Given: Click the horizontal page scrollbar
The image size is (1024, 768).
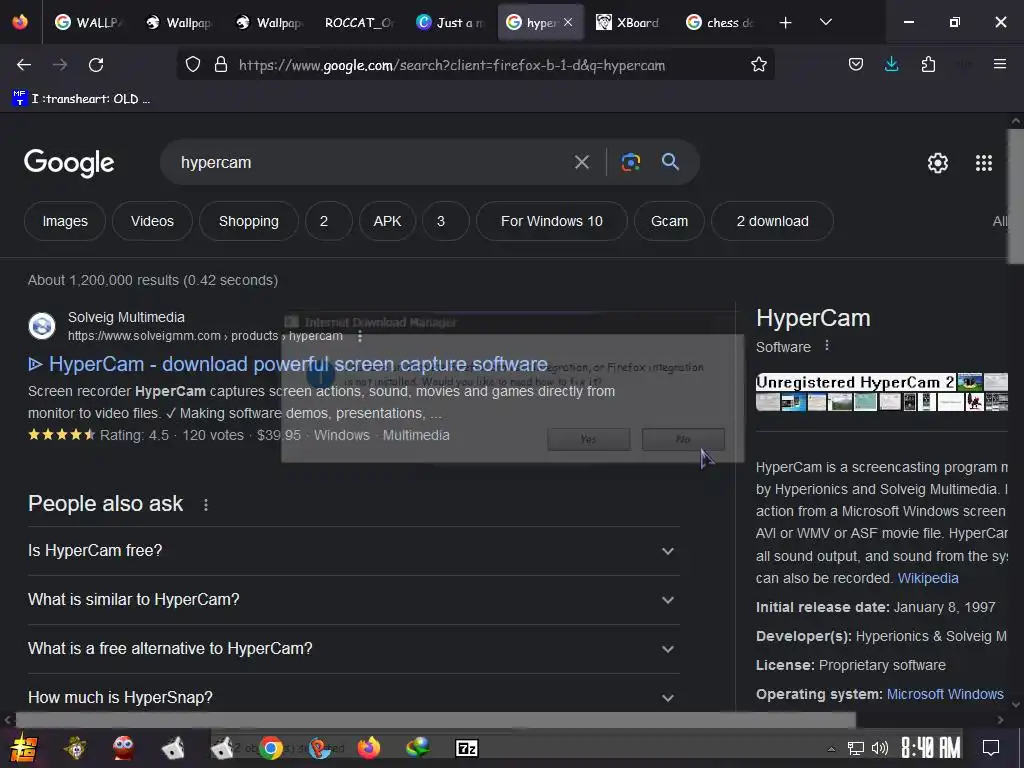Looking at the screenshot, I should (x=436, y=720).
